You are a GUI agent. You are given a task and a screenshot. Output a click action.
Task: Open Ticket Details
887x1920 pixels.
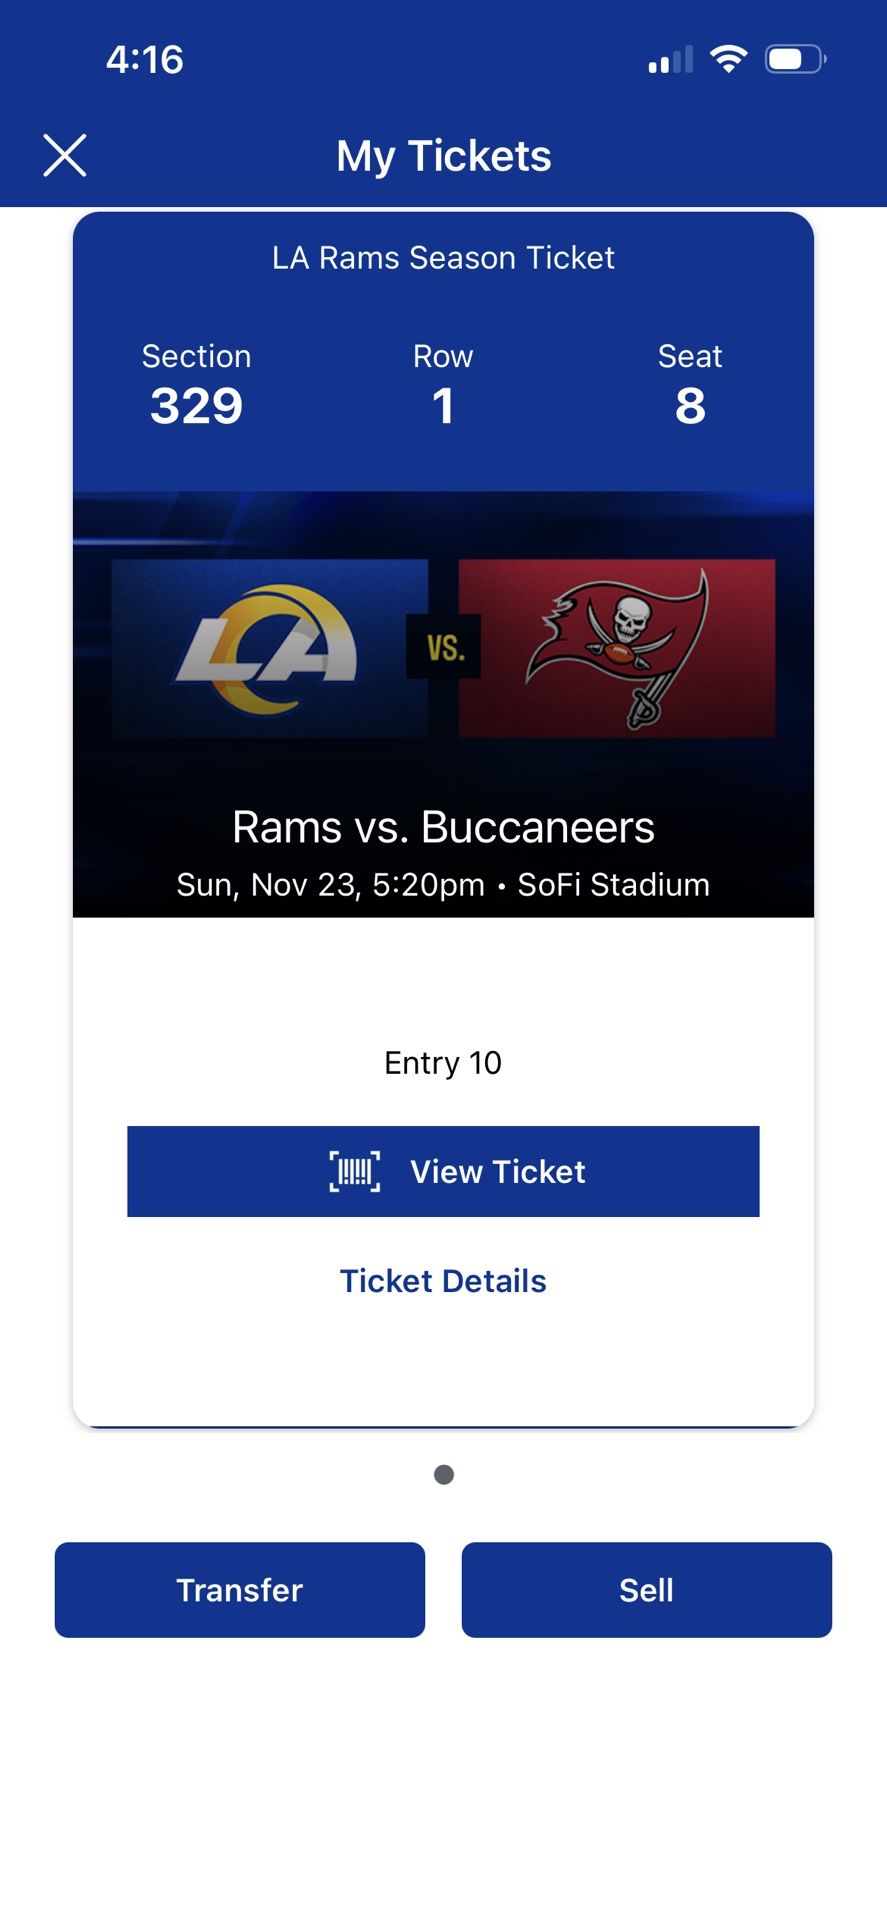tap(443, 1280)
